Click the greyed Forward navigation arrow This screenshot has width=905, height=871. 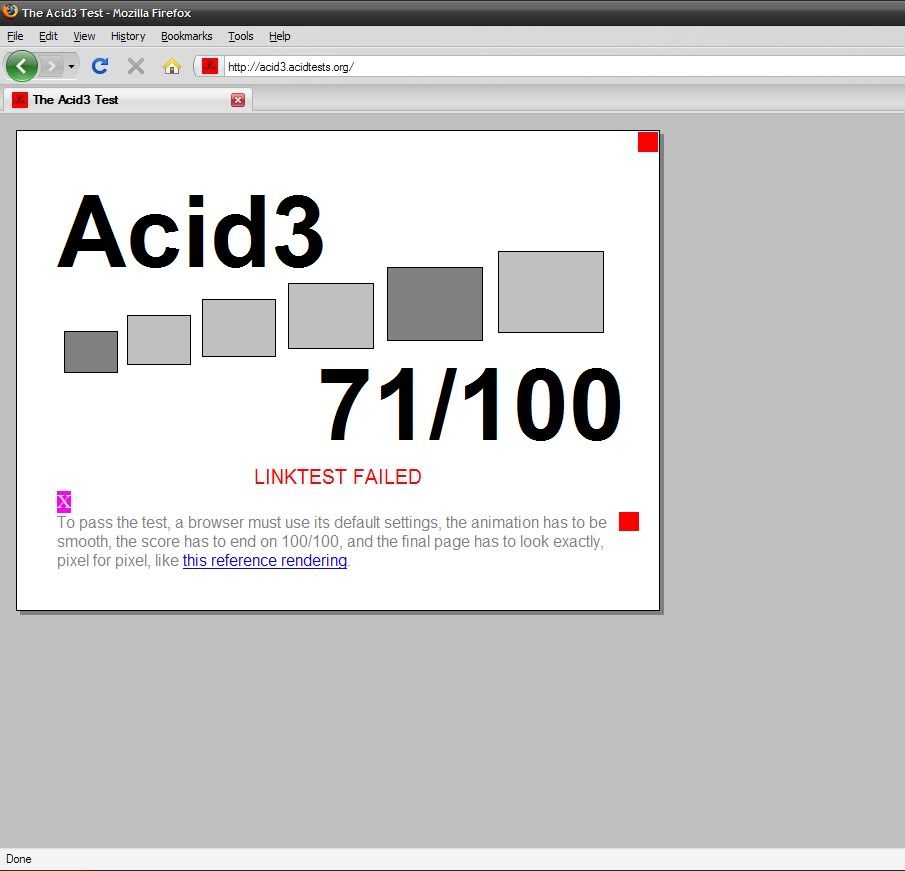pos(51,66)
